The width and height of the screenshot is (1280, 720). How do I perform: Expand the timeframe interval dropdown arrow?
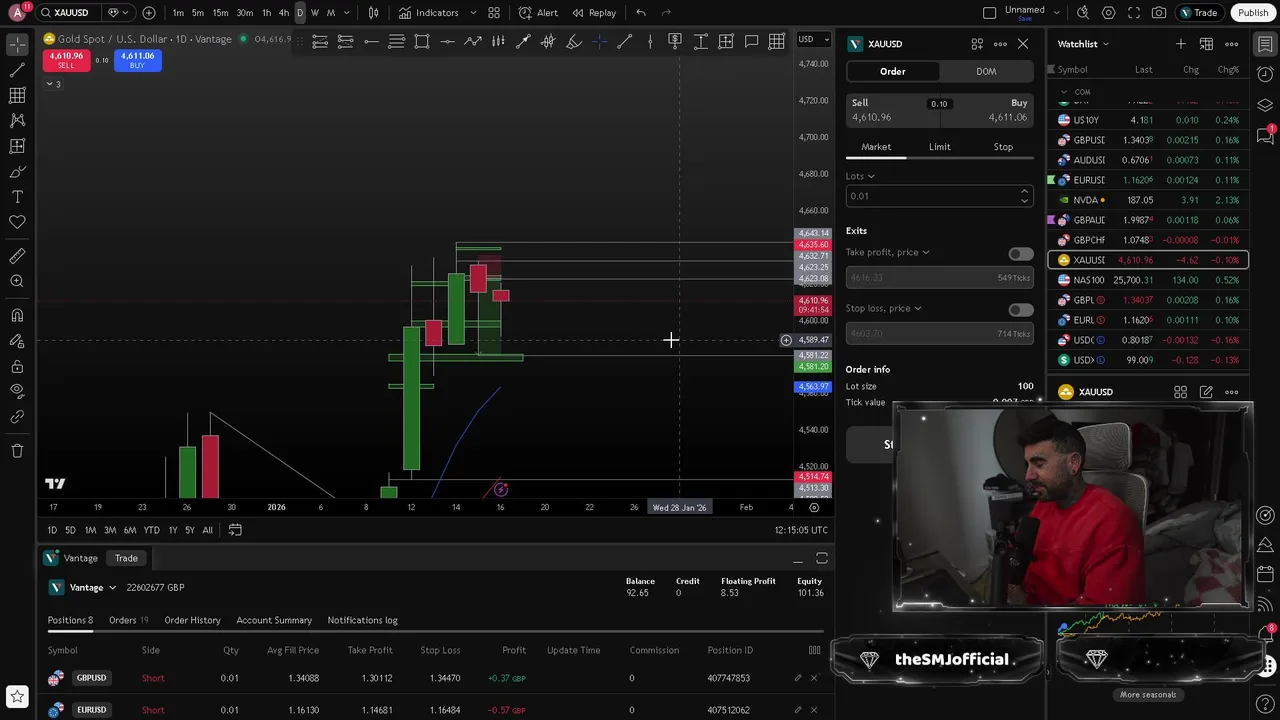(x=346, y=13)
